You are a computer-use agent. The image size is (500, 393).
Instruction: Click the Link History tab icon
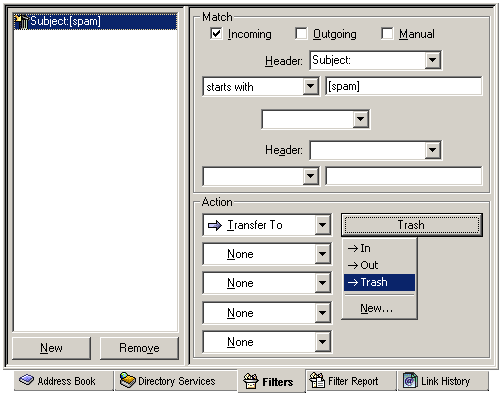410,380
